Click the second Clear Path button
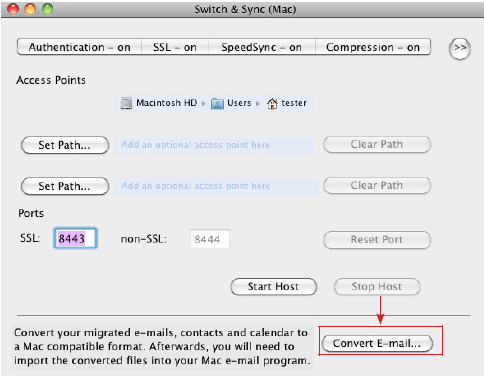Image resolution: width=484 pixels, height=376 pixels. click(377, 185)
